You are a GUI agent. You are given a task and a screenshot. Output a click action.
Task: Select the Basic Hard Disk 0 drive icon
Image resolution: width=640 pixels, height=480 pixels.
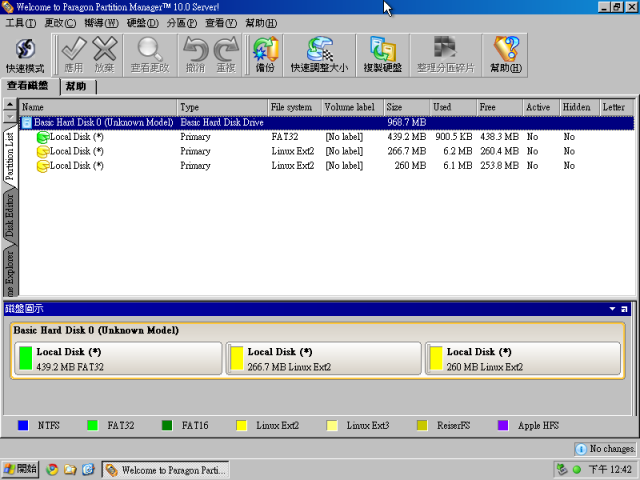click(x=26, y=122)
